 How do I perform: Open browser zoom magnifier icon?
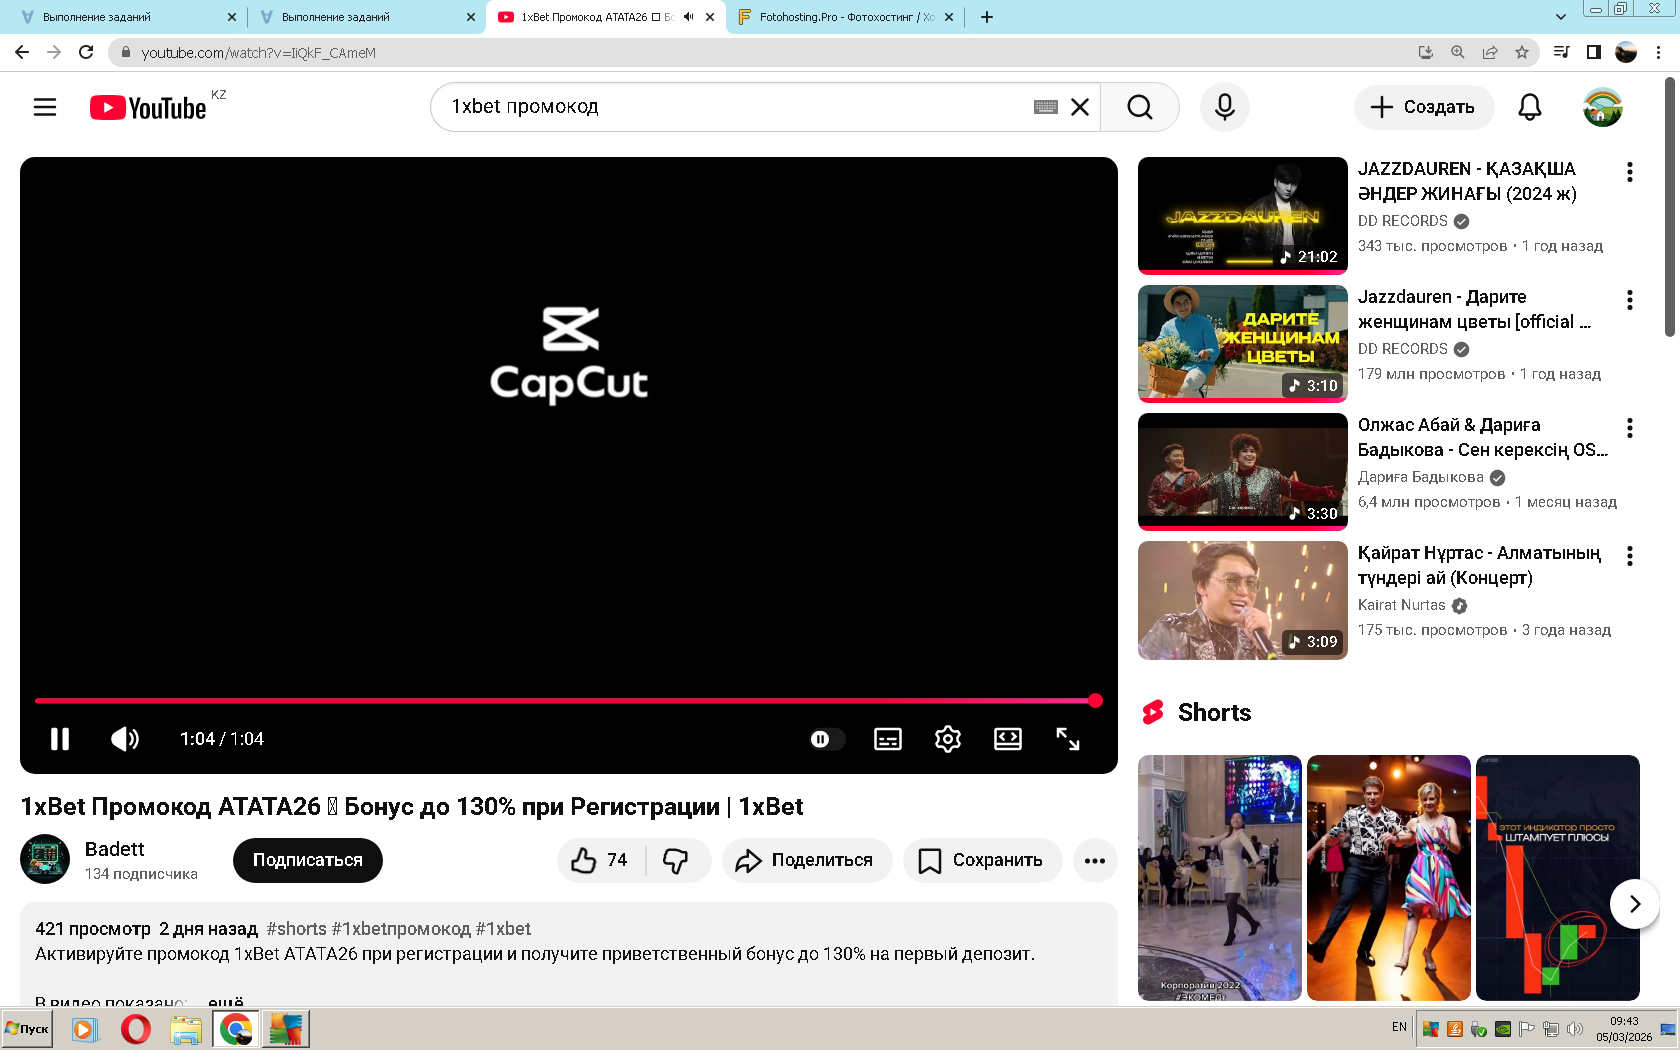(x=1458, y=52)
